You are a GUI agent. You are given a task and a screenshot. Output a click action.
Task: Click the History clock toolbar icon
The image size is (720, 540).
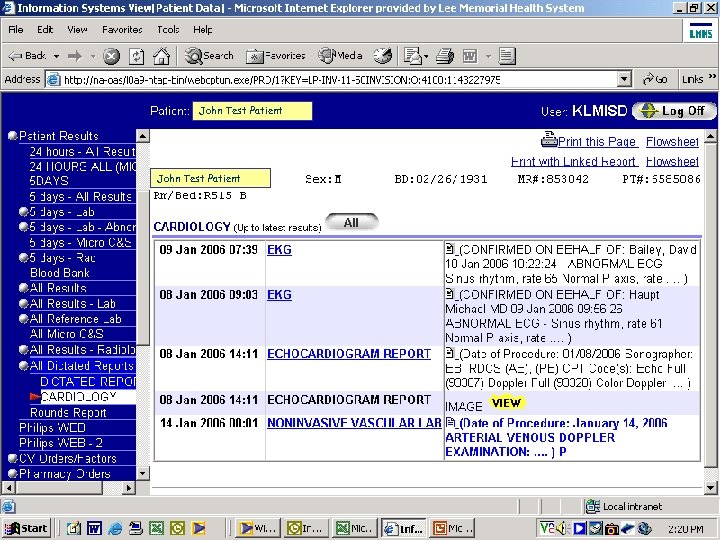(x=382, y=56)
